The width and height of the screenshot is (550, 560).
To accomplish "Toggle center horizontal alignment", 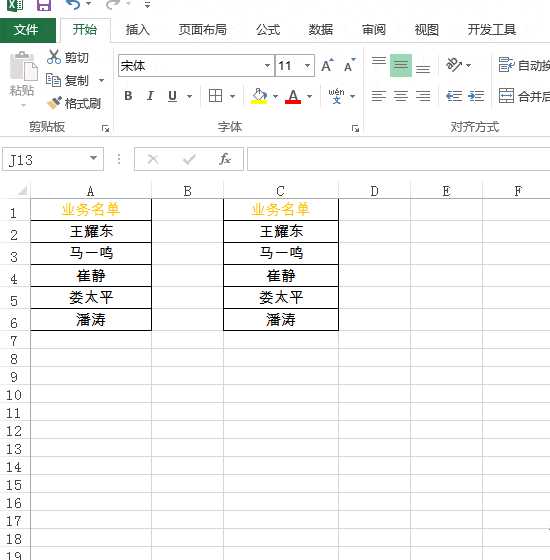I will 401,96.
